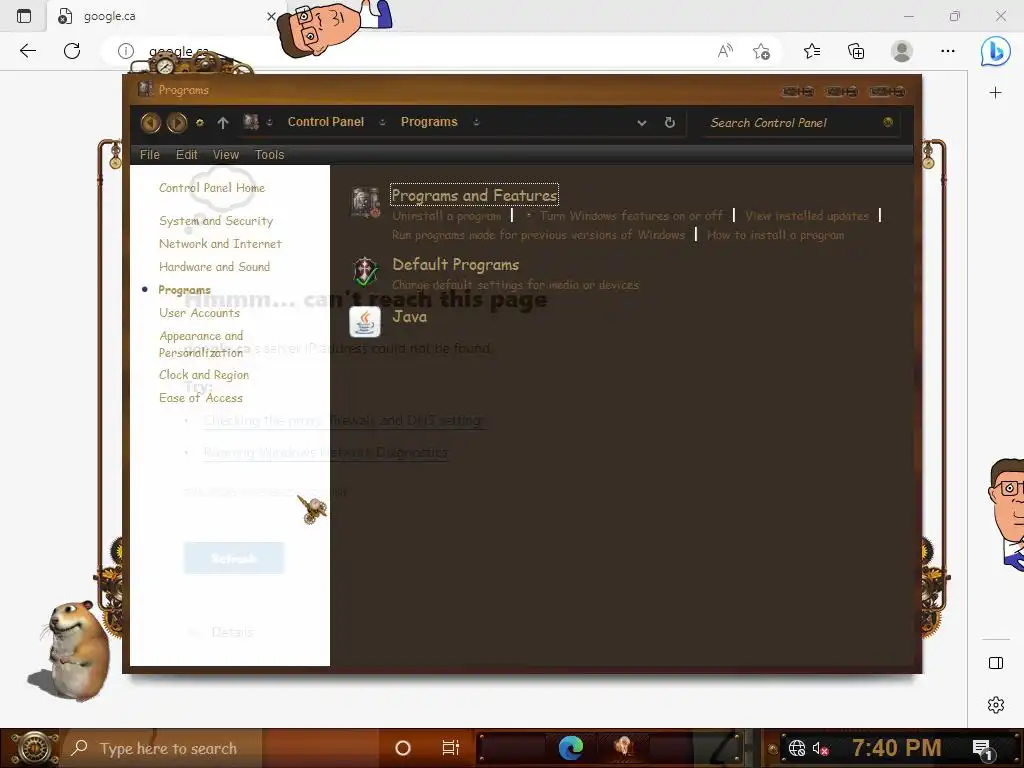Expand the address bar history dropdown
Image resolution: width=1024 pixels, height=768 pixels.
[641, 123]
